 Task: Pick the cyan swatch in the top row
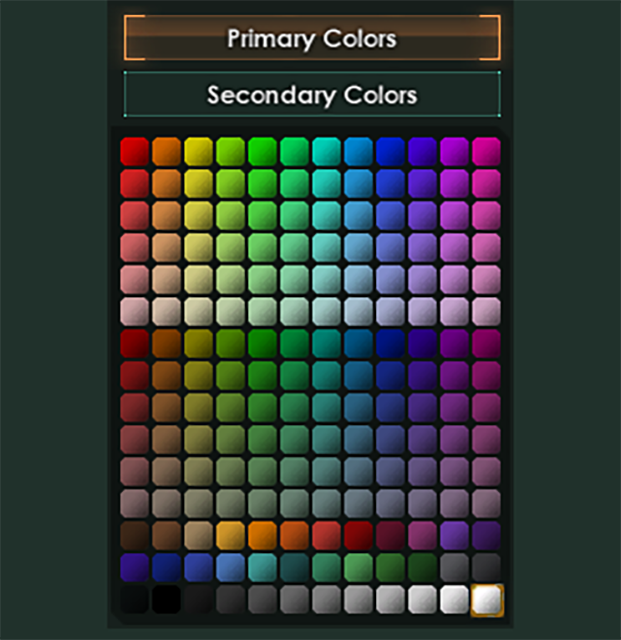pos(326,151)
